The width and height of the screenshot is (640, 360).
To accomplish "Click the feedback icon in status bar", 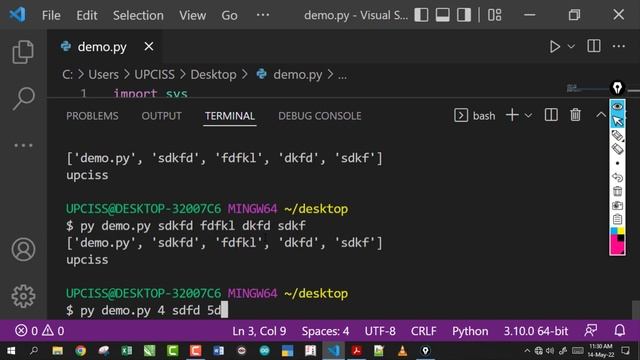I will click(591, 330).
